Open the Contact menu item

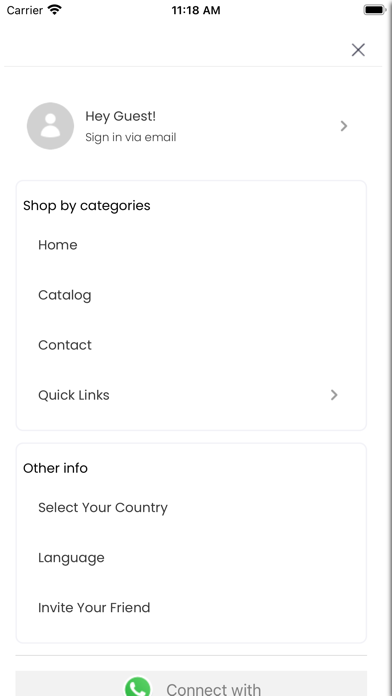click(x=65, y=345)
